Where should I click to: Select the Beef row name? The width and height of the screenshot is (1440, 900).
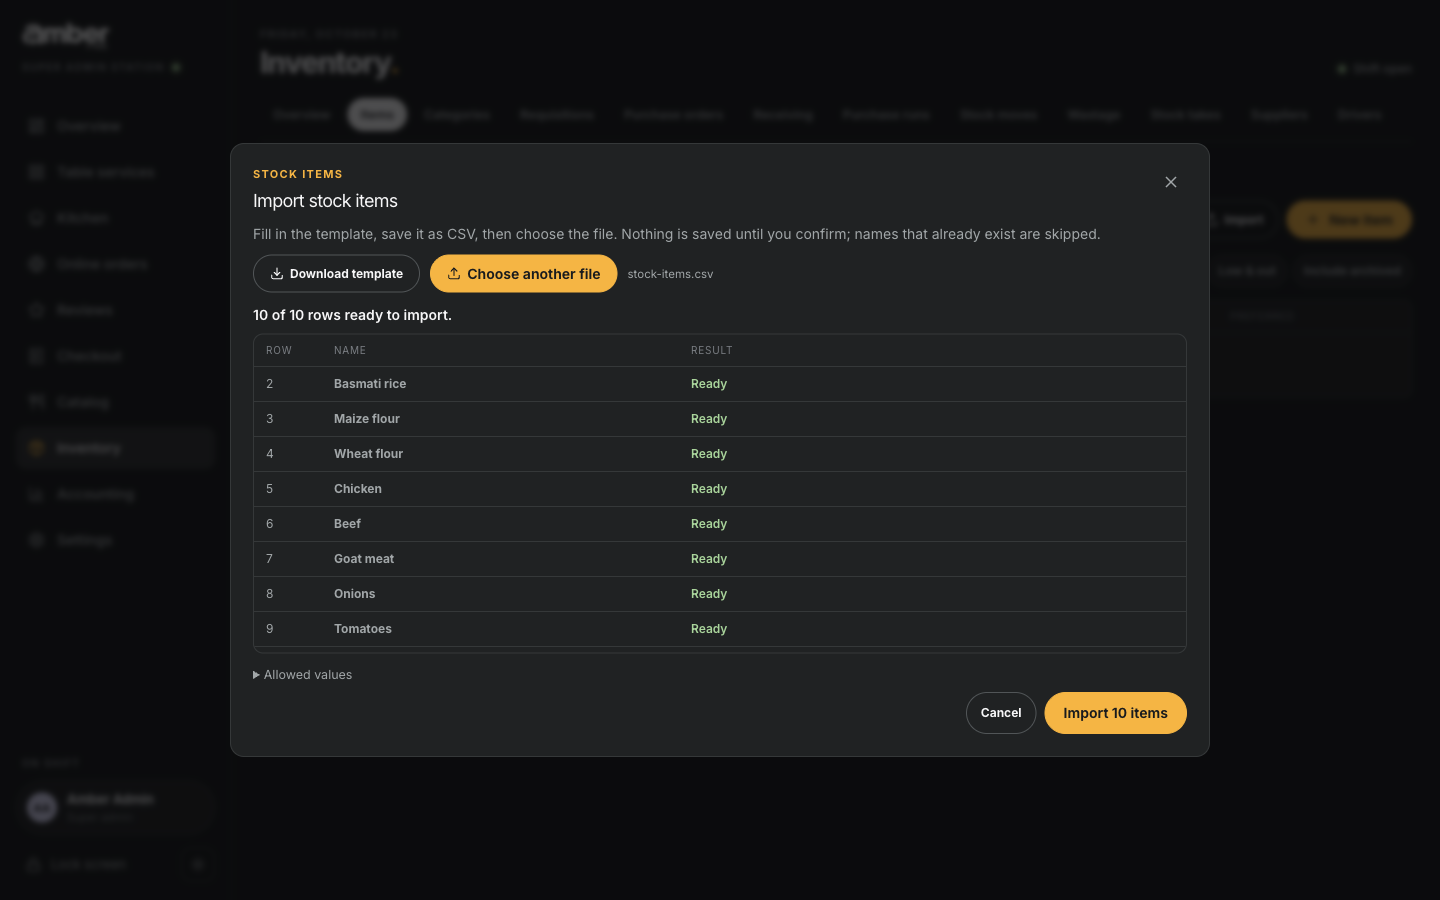pyautogui.click(x=347, y=524)
